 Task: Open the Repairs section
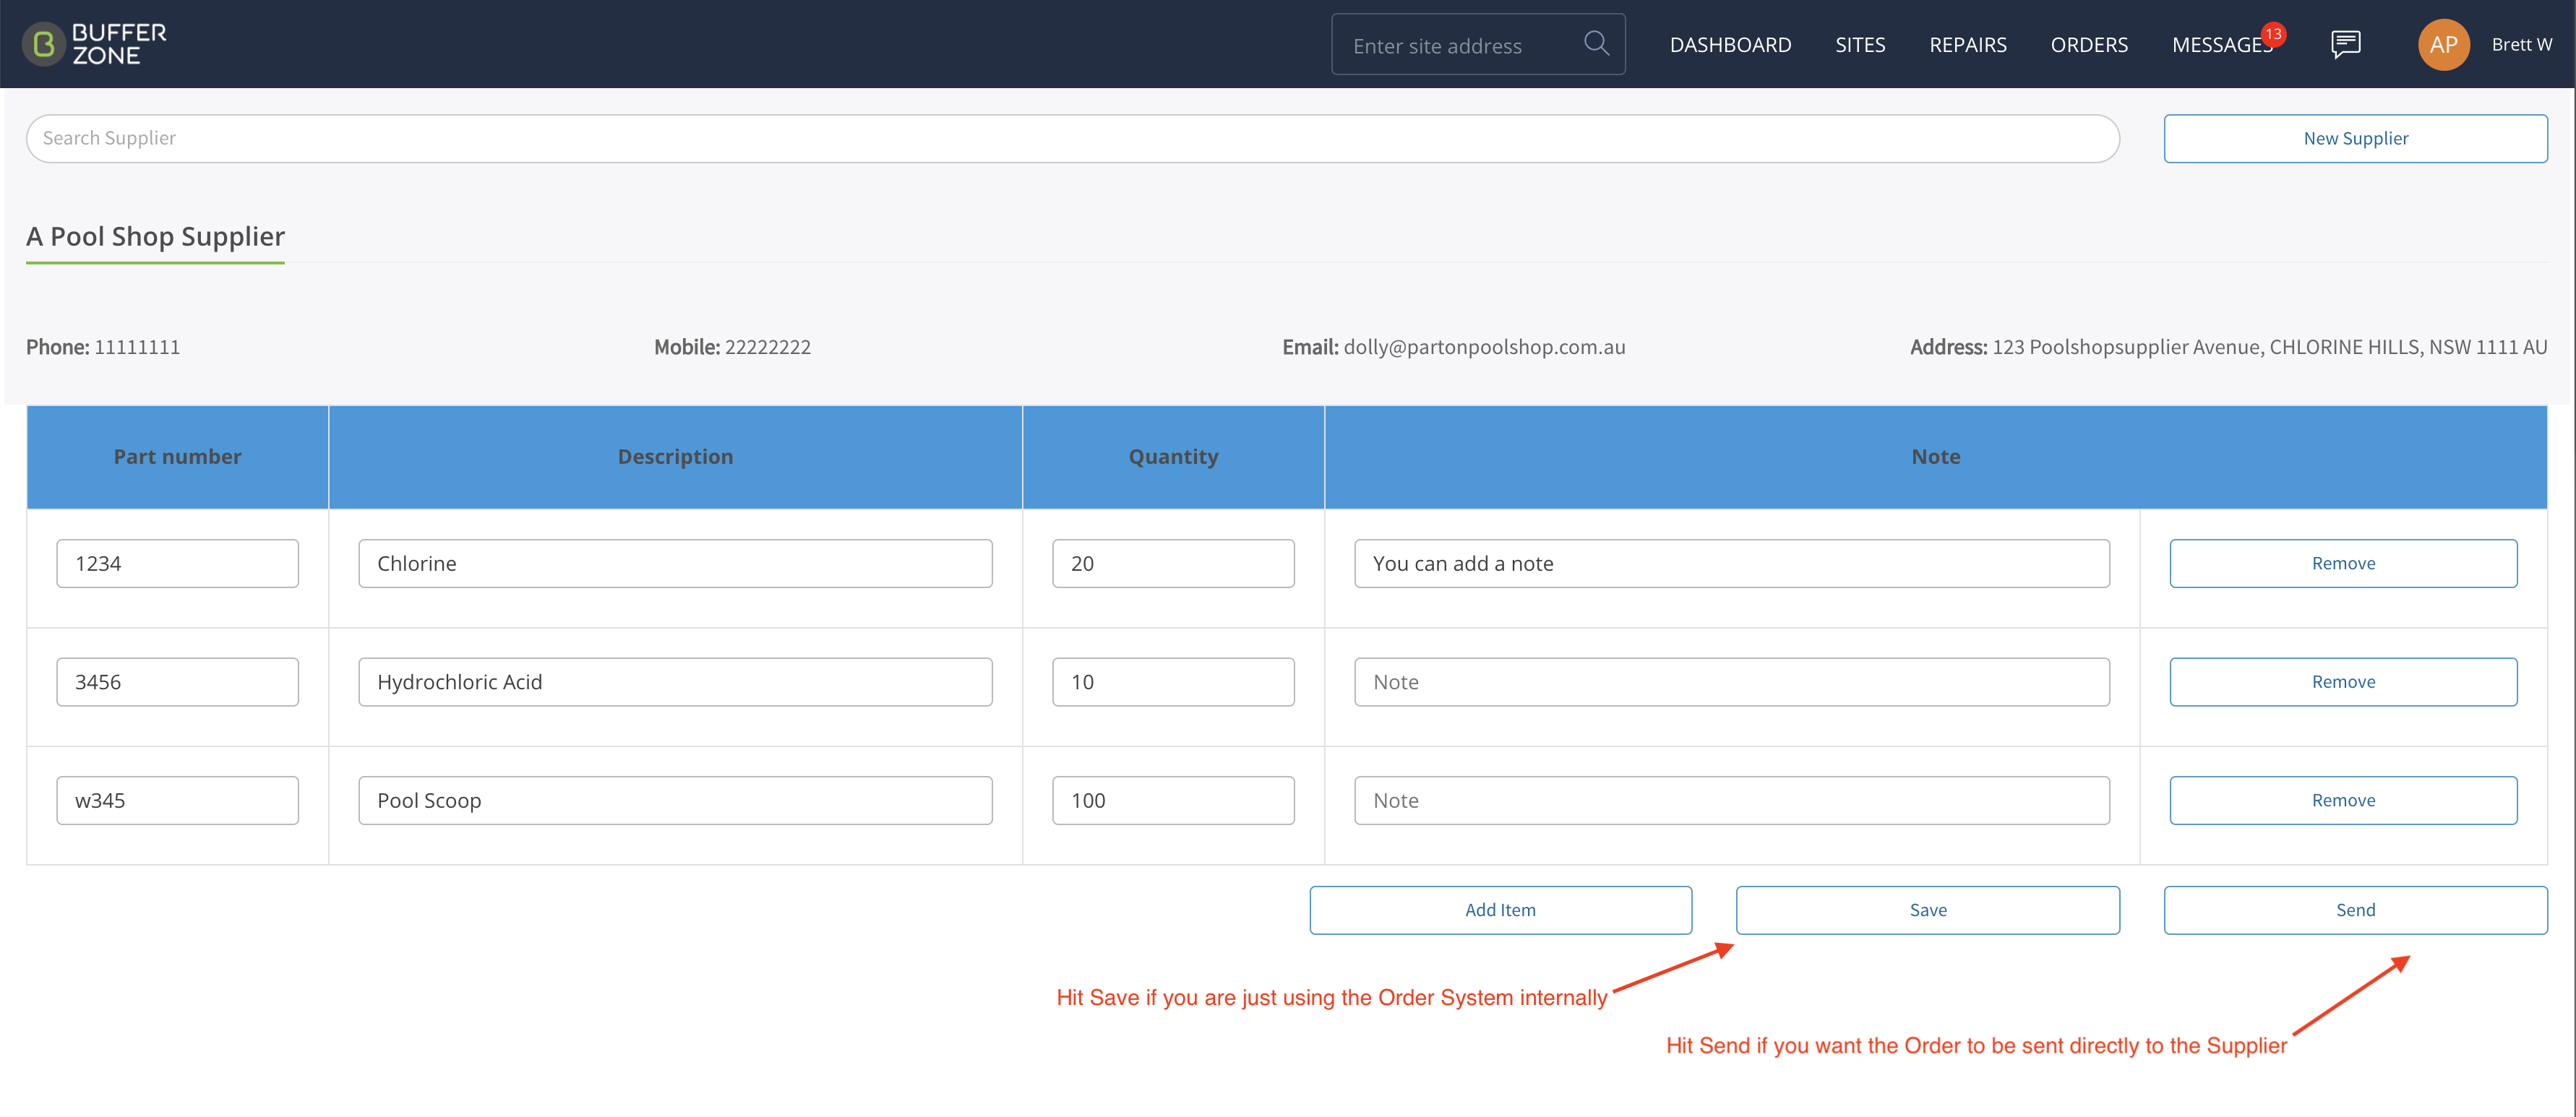(x=1967, y=45)
